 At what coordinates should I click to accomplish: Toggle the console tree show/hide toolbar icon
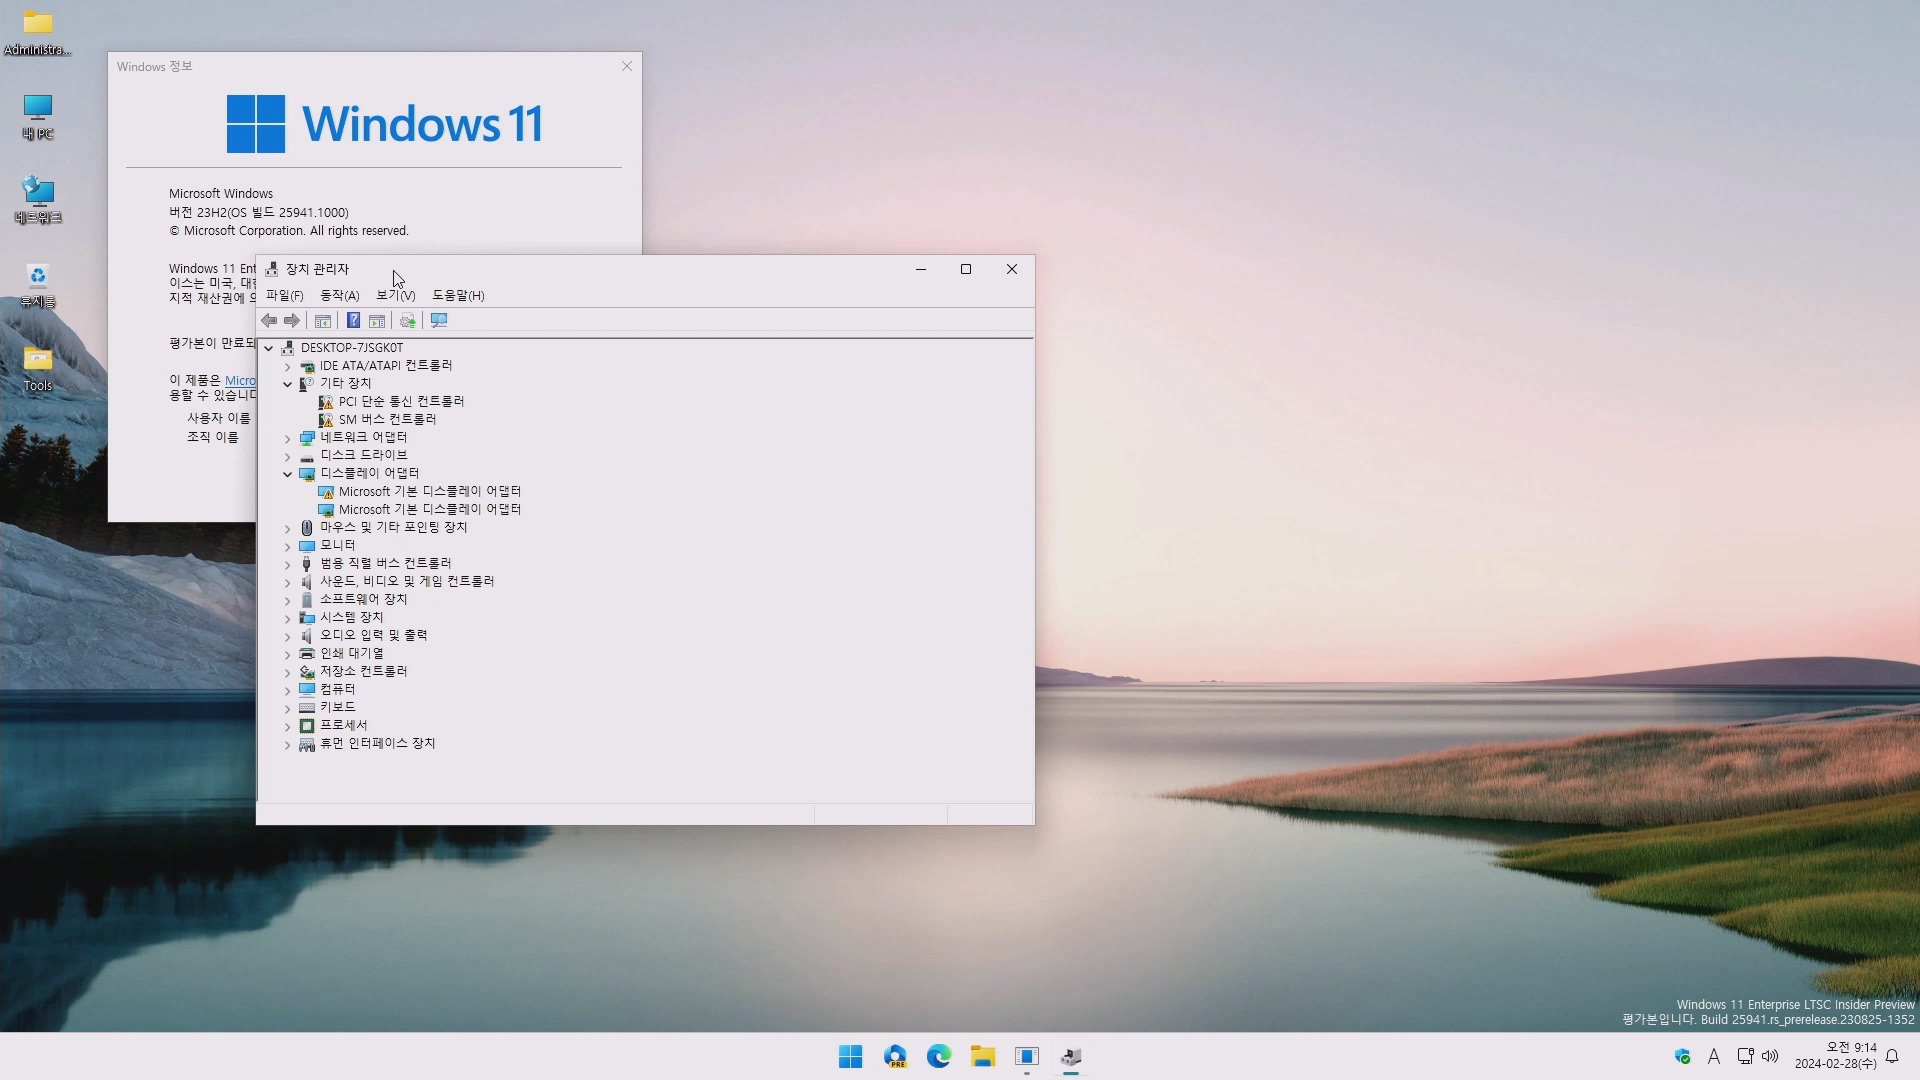coord(323,321)
